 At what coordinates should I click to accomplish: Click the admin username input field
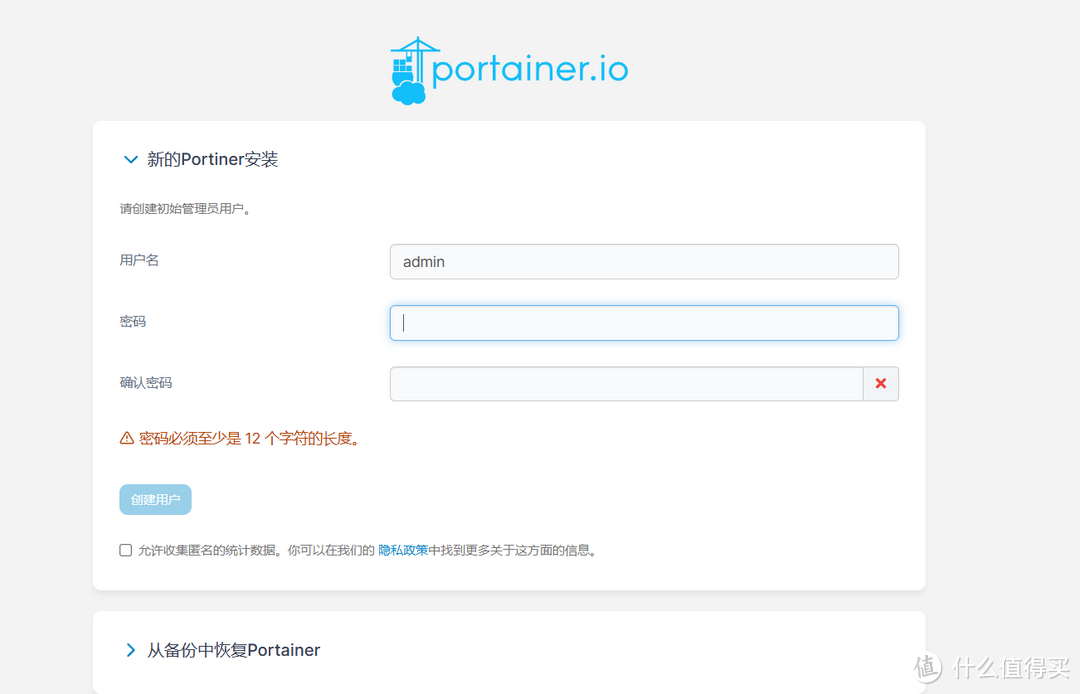tap(644, 262)
